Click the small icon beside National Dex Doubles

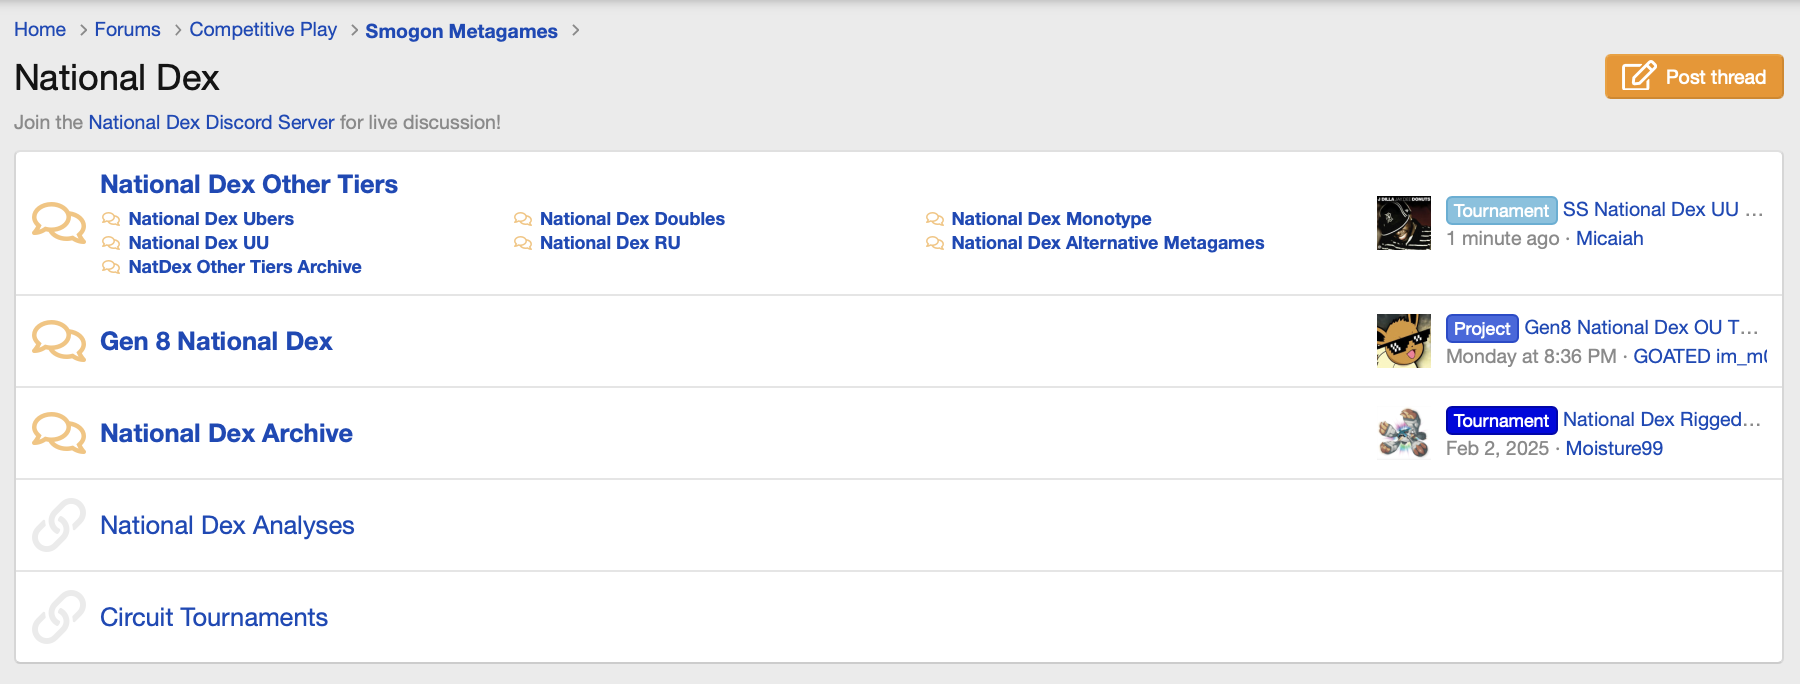[523, 219]
